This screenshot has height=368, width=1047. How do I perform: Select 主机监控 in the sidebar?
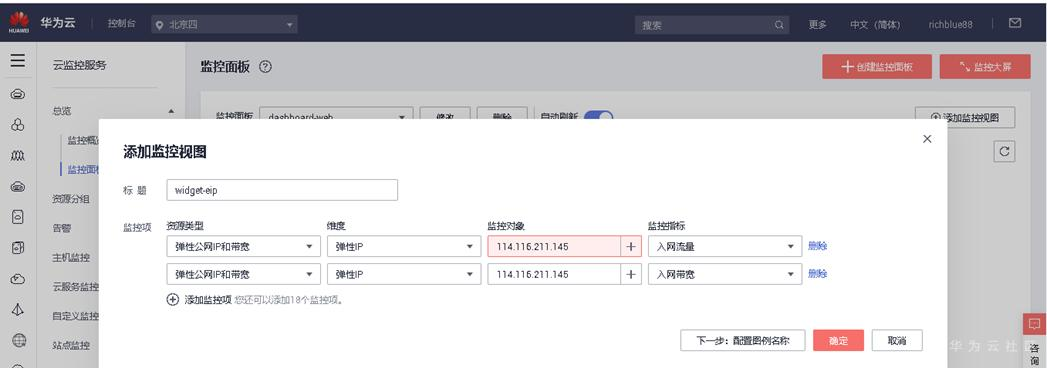click(71, 257)
